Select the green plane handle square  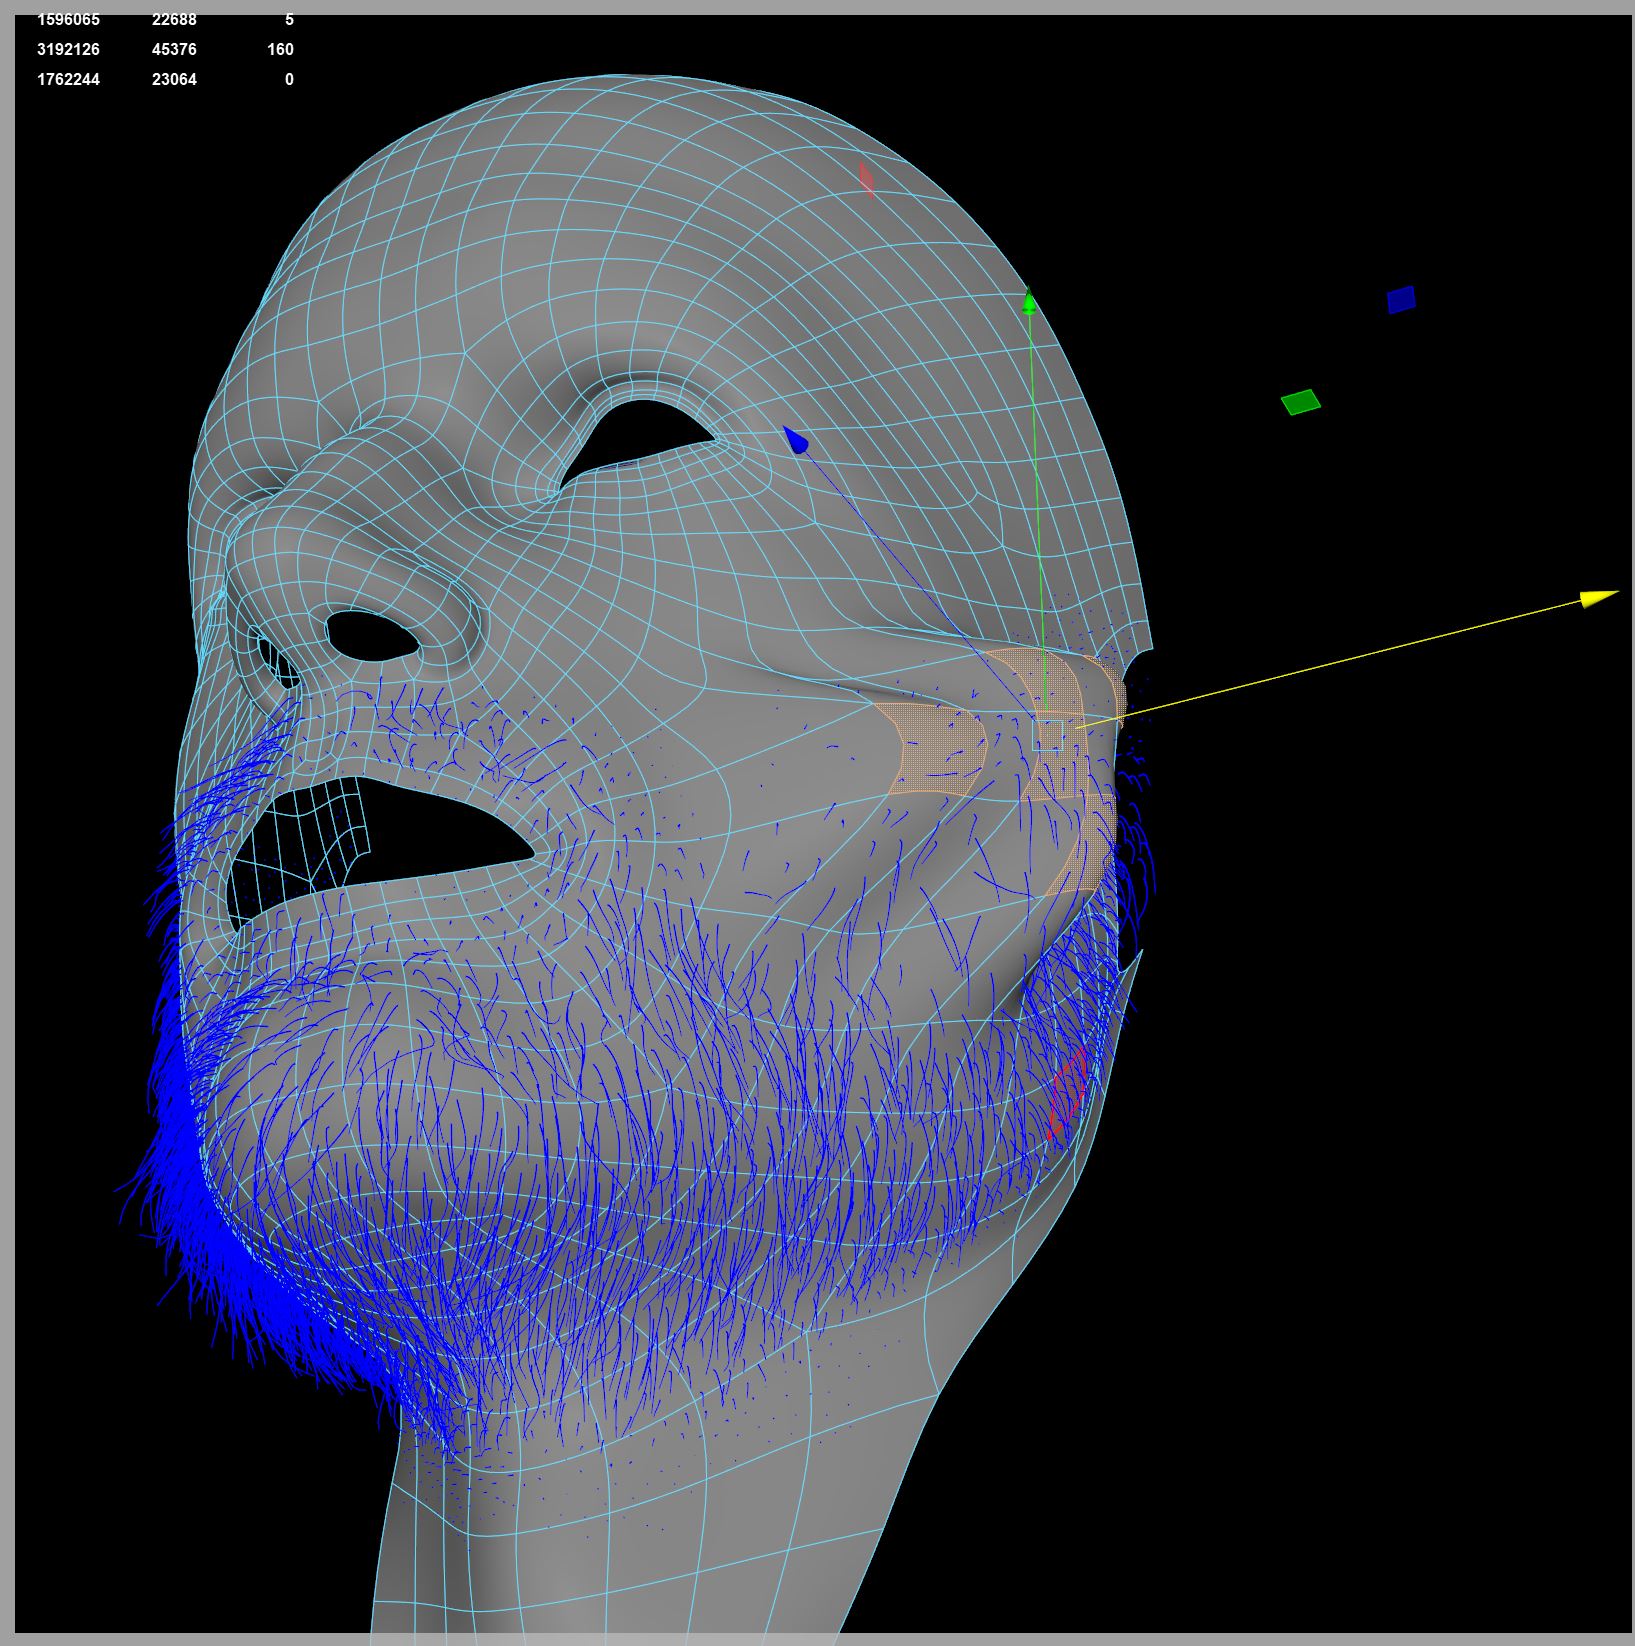tap(1300, 402)
